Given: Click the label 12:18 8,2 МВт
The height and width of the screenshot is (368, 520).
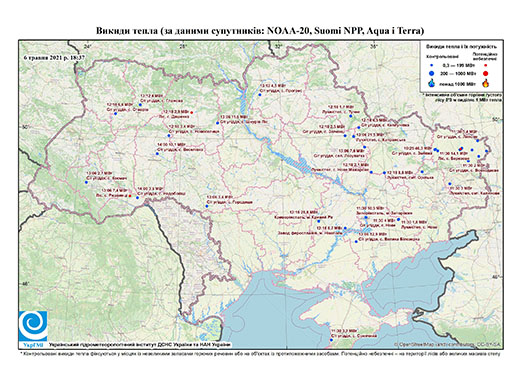Looking at the screenshot, I should [329, 228].
